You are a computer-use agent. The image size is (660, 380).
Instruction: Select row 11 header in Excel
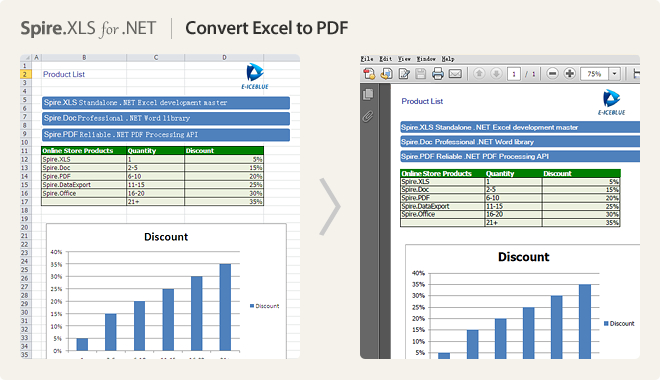point(25,151)
